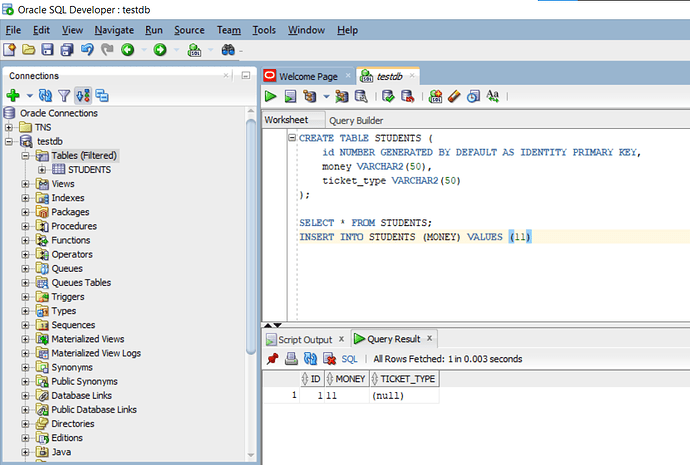Click the SQL Tuning Advisor icon
690x465 pixels.
point(361,96)
